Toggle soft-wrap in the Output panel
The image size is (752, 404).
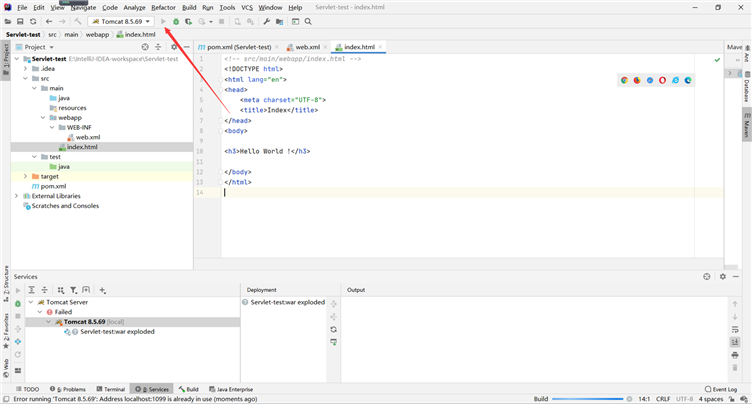pos(735,330)
